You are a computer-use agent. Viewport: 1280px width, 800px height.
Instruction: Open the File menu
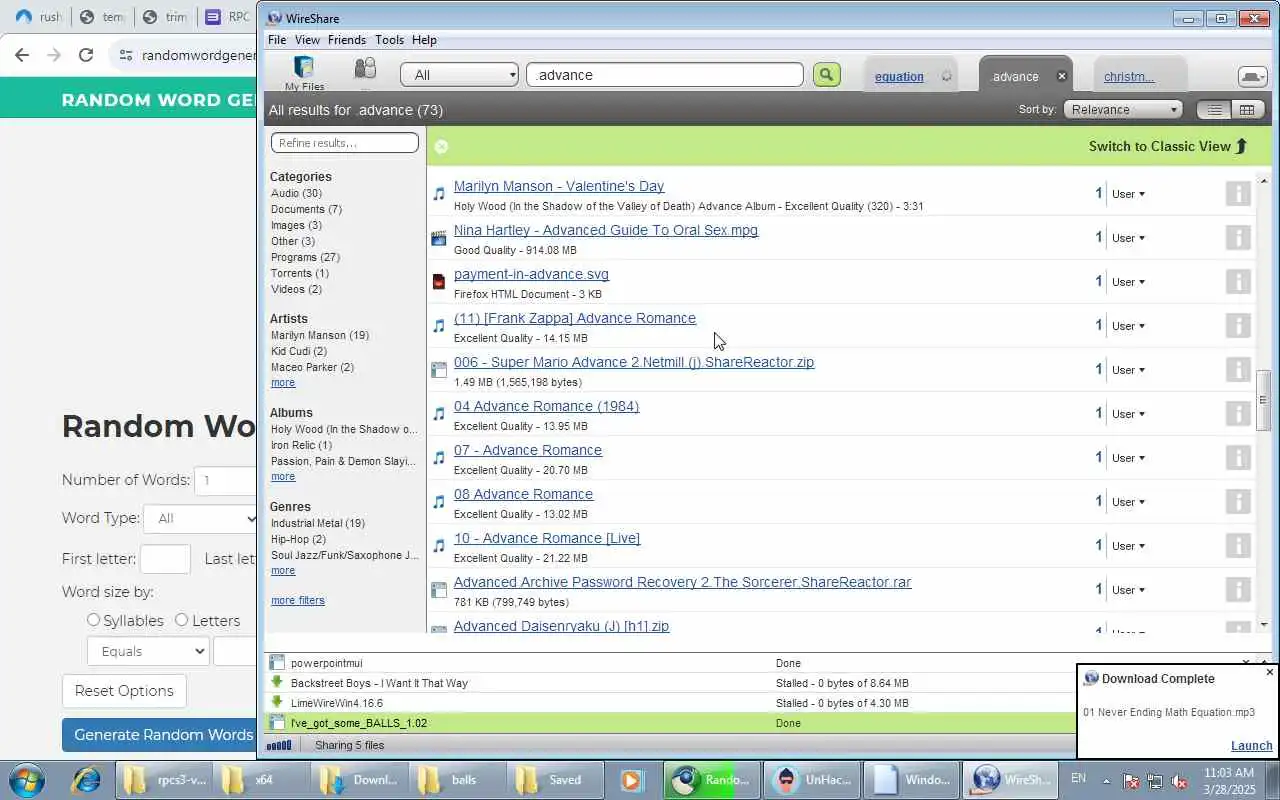pos(277,40)
